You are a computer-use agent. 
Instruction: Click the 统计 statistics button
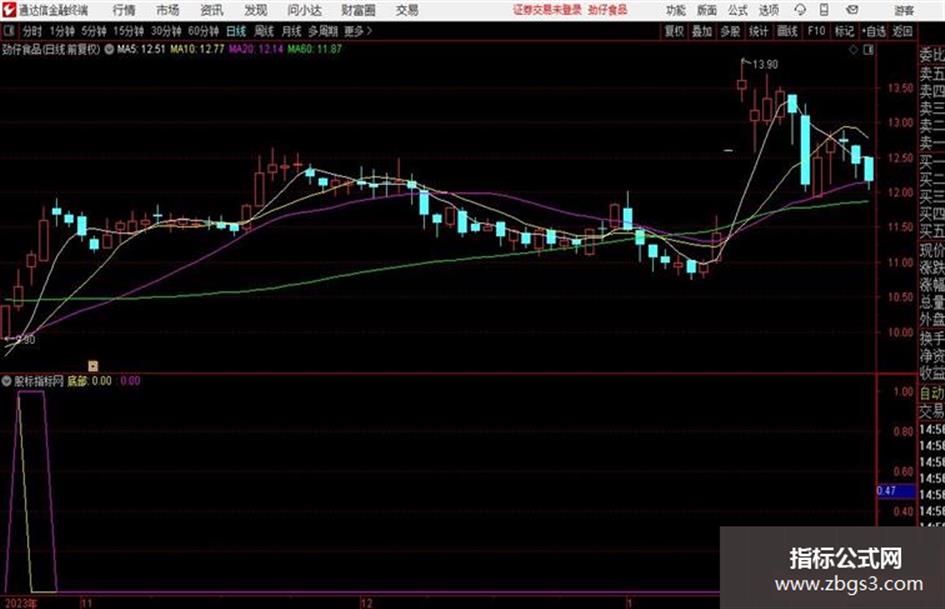coord(758,31)
